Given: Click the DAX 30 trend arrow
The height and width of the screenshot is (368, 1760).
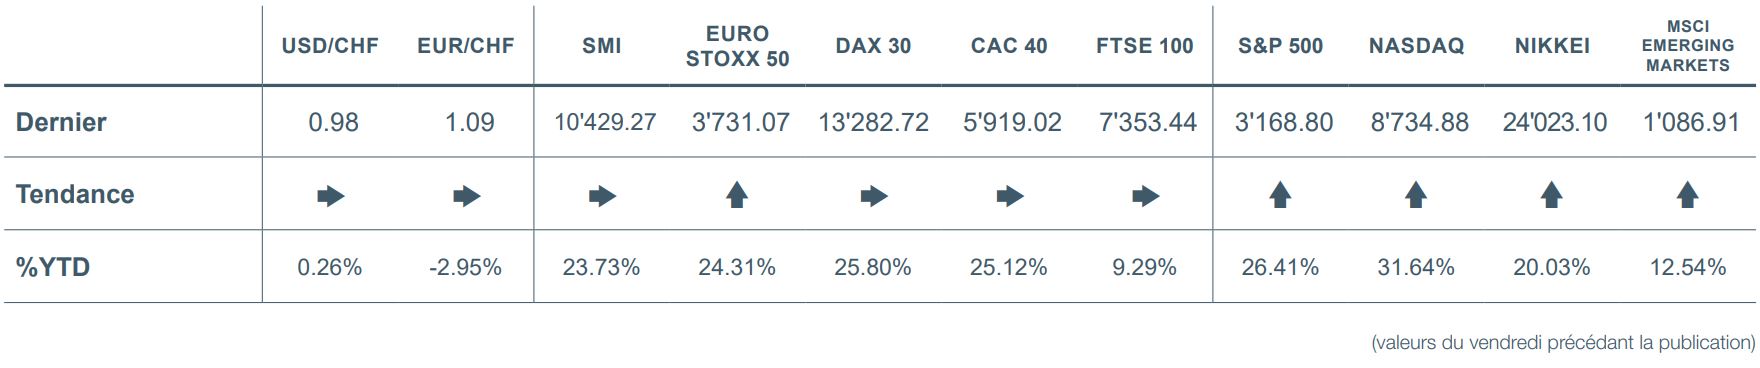Looking at the screenshot, I should click(x=875, y=196).
